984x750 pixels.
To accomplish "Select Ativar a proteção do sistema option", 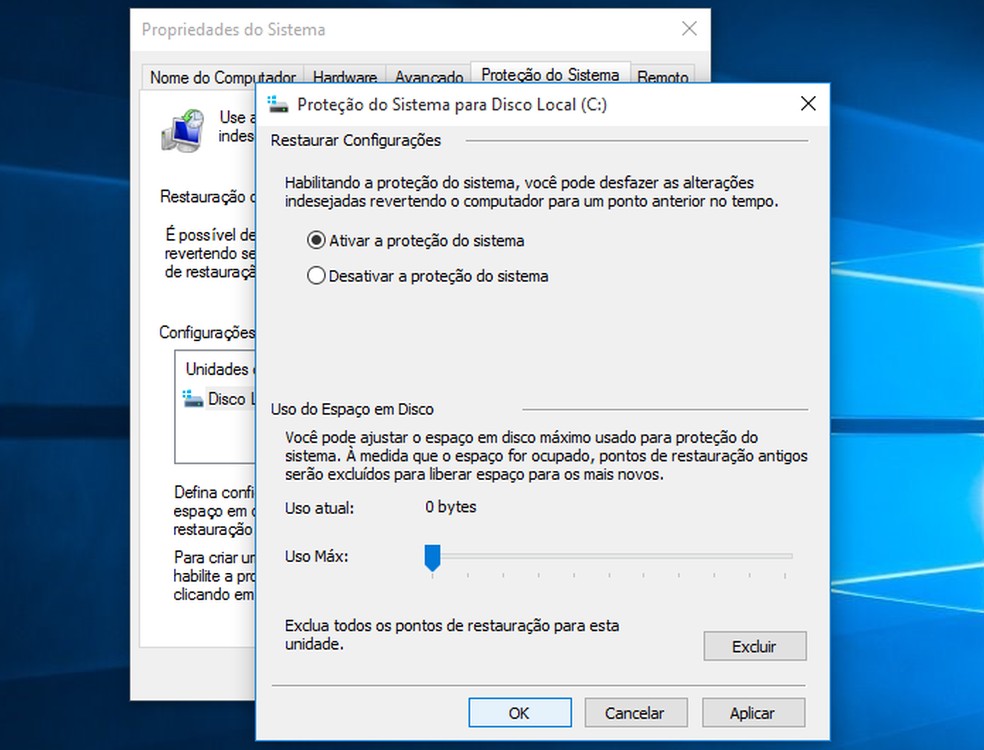I will (415, 240).
